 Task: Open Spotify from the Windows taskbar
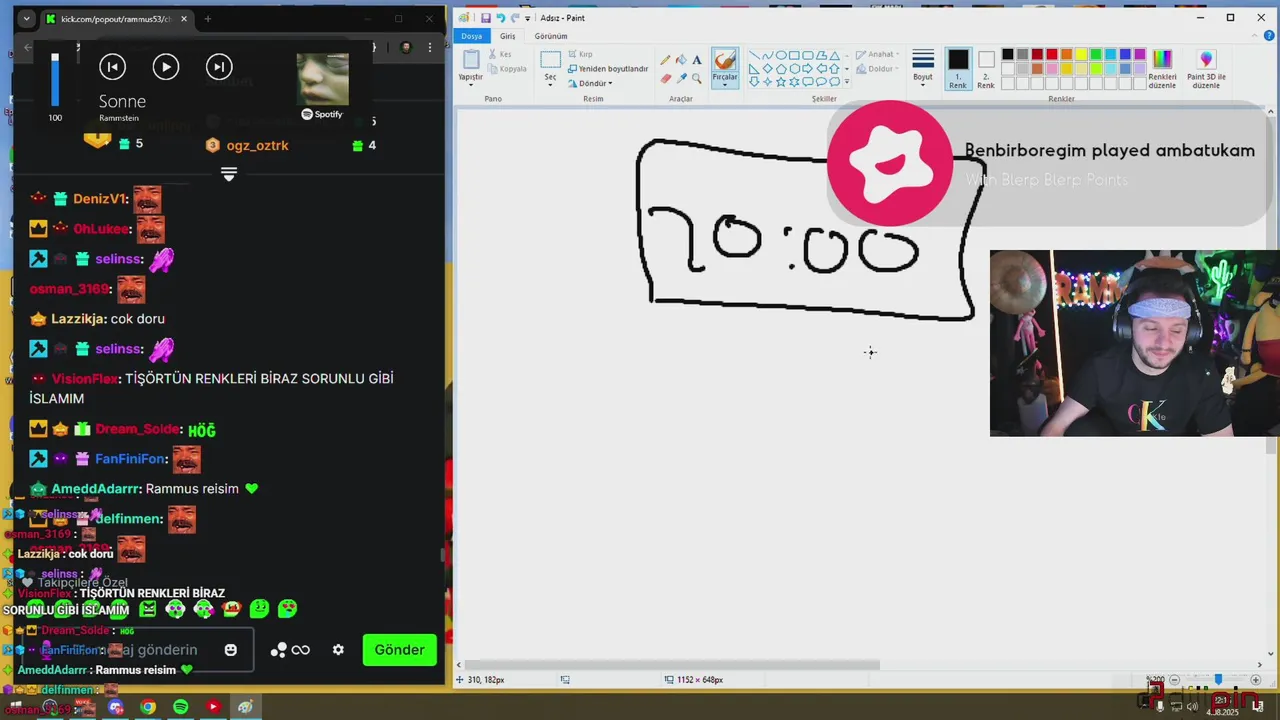pos(180,707)
